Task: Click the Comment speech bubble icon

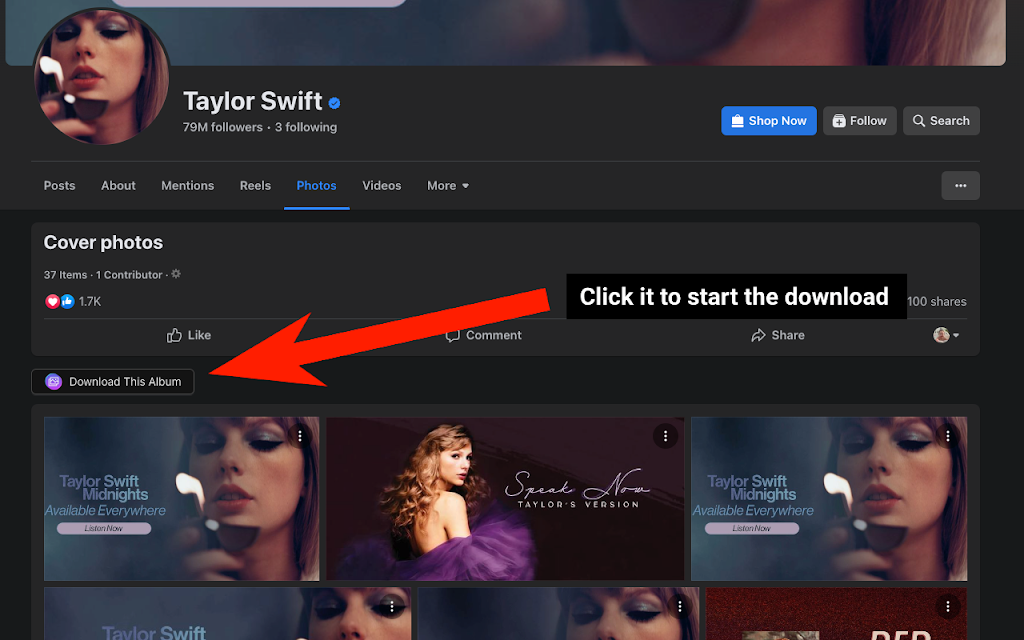Action: click(453, 336)
